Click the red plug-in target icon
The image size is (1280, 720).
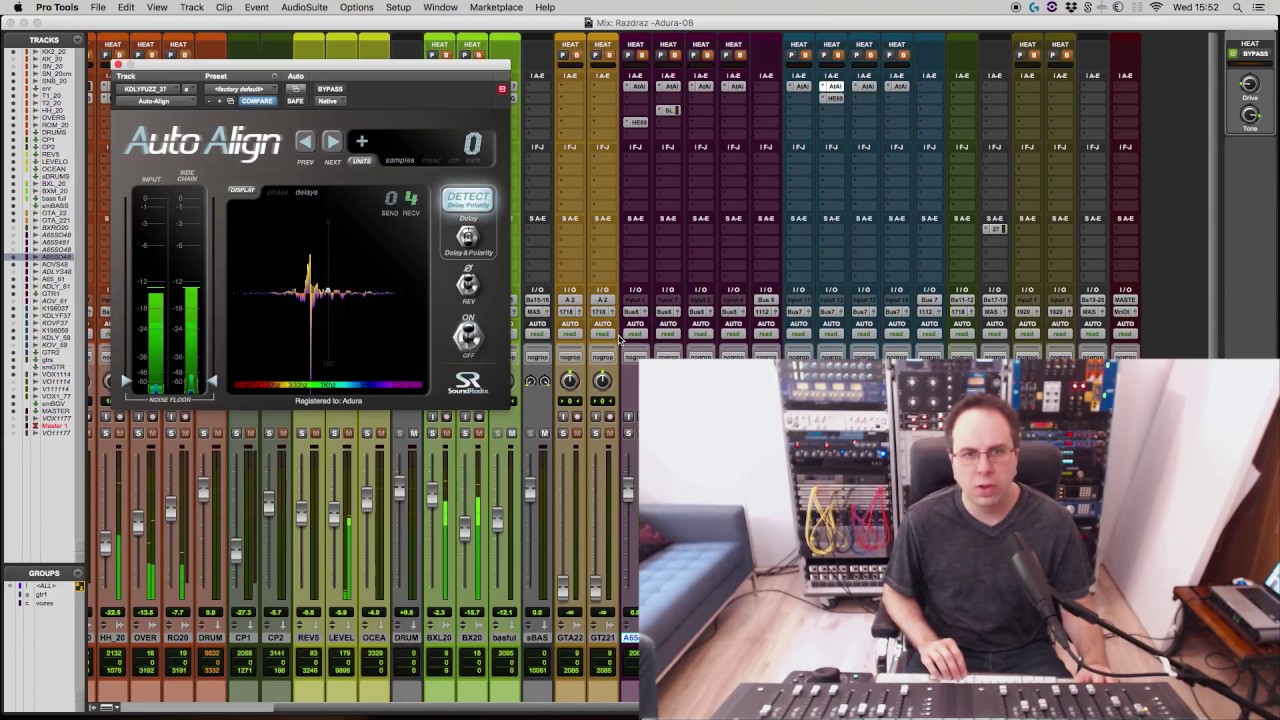(502, 89)
